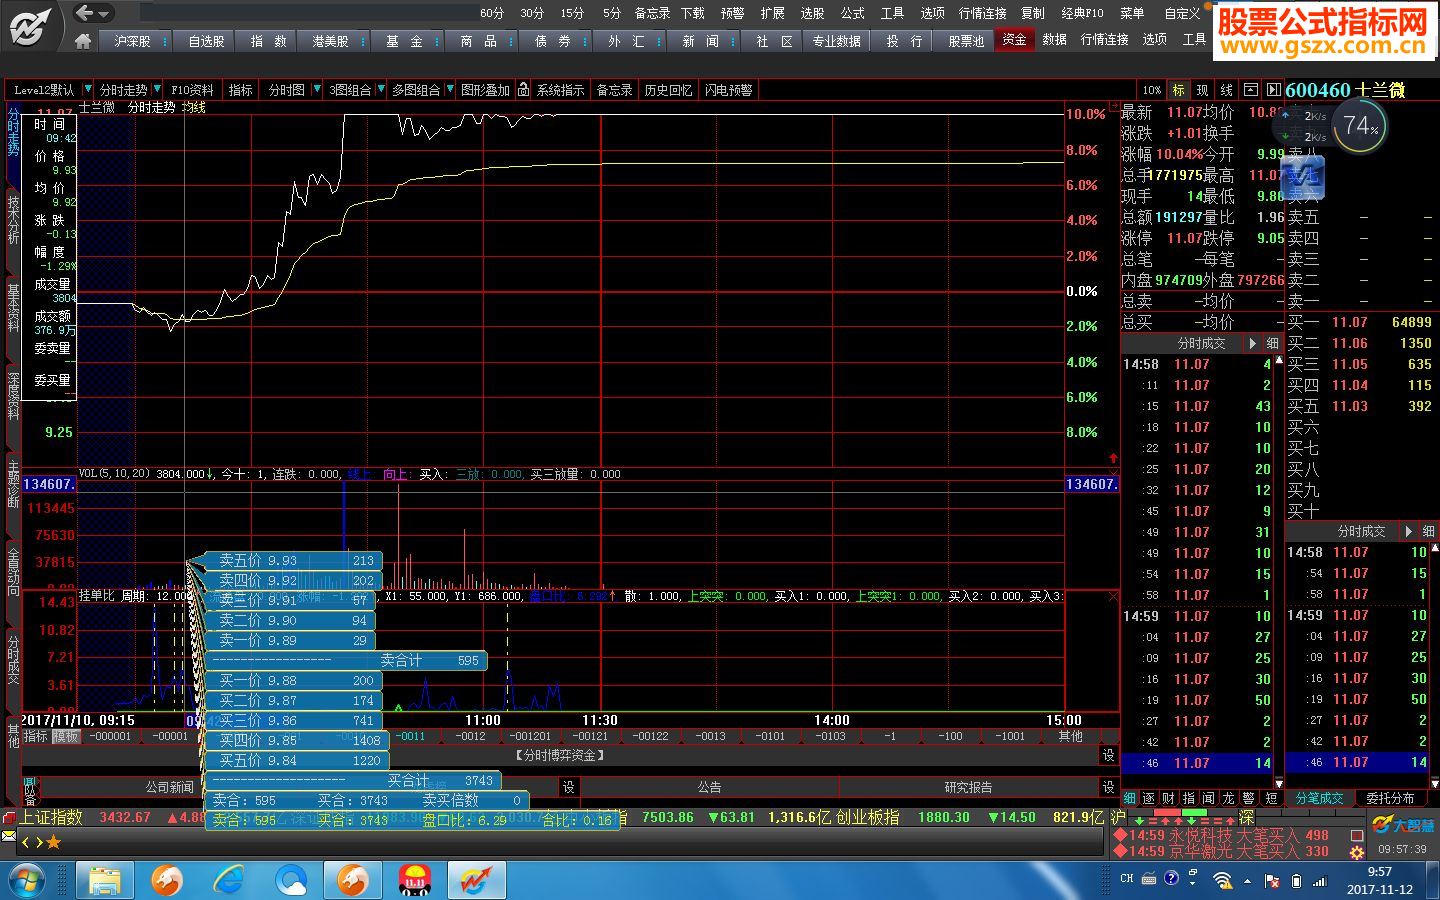The width and height of the screenshot is (1440, 900).
Task: Expand the 多图组合 dropdown arrow
Action: click(450, 90)
